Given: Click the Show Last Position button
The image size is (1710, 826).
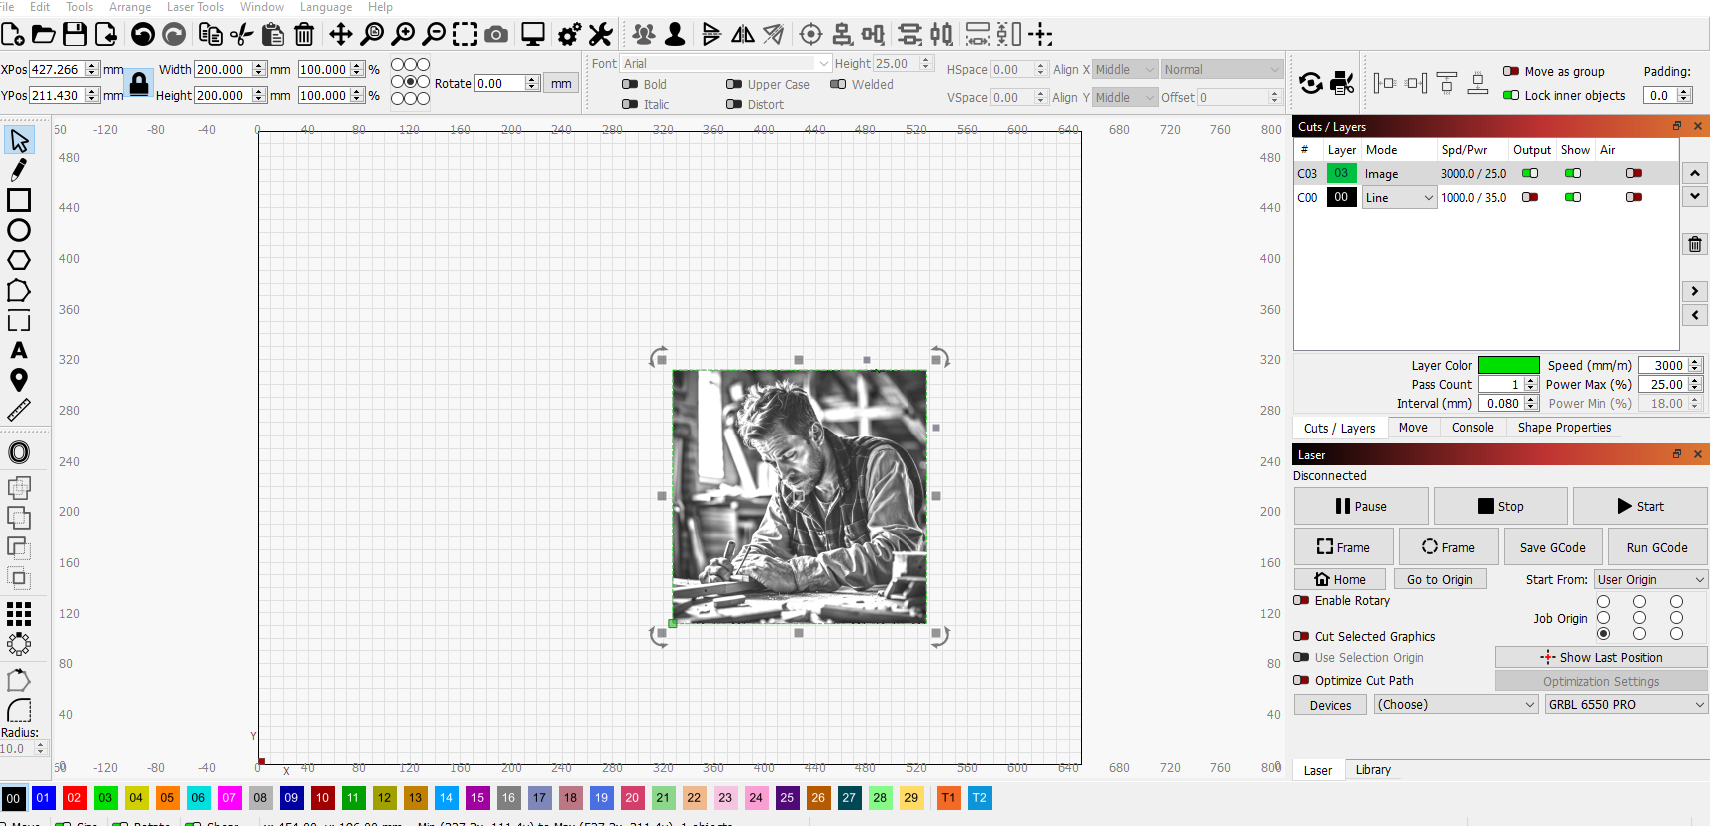Looking at the screenshot, I should [x=1601, y=657].
